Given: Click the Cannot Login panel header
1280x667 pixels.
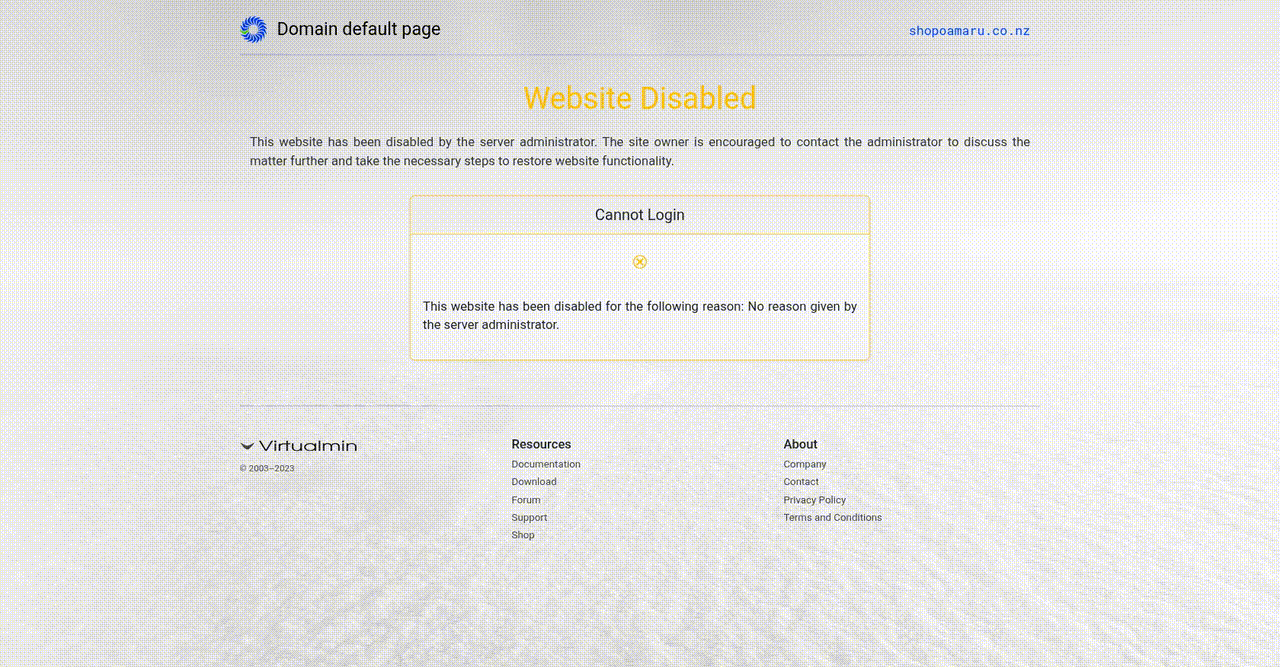Looking at the screenshot, I should [x=640, y=215].
